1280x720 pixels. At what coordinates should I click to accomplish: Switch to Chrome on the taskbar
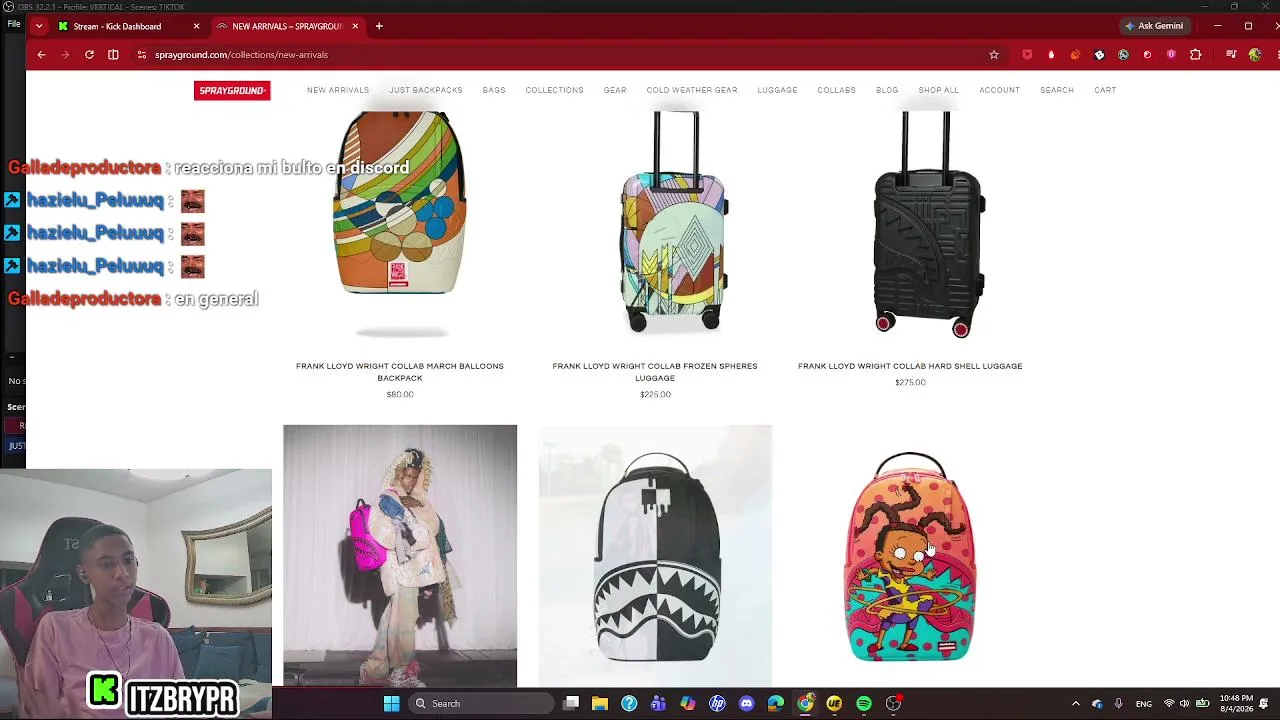click(805, 704)
